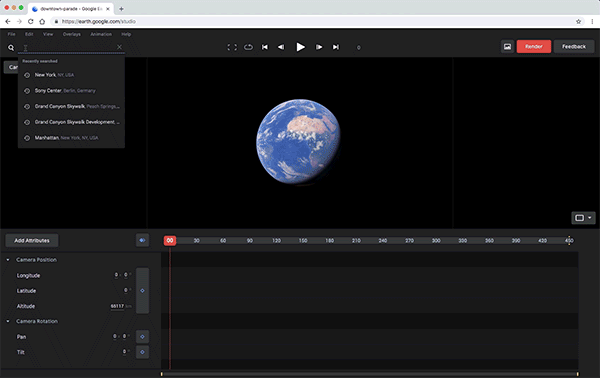600x378 pixels.
Task: Collapse Camera Rotation group
Action: point(8,321)
